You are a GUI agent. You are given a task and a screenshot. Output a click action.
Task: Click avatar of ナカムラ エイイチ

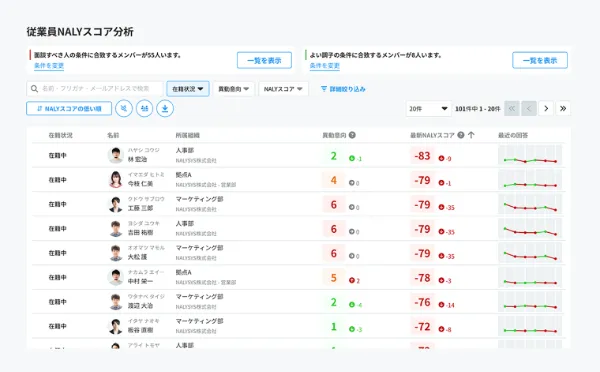click(116, 277)
